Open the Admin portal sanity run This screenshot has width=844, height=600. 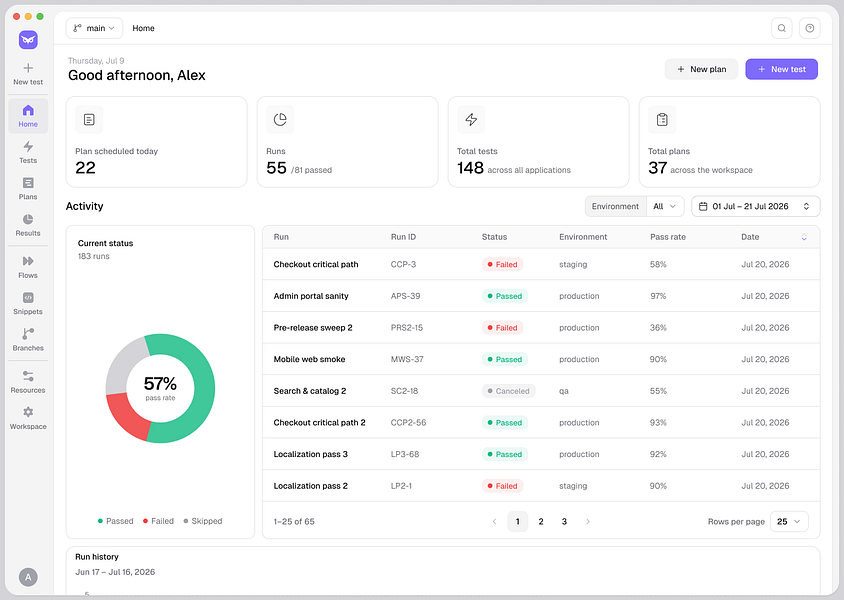pos(541,296)
